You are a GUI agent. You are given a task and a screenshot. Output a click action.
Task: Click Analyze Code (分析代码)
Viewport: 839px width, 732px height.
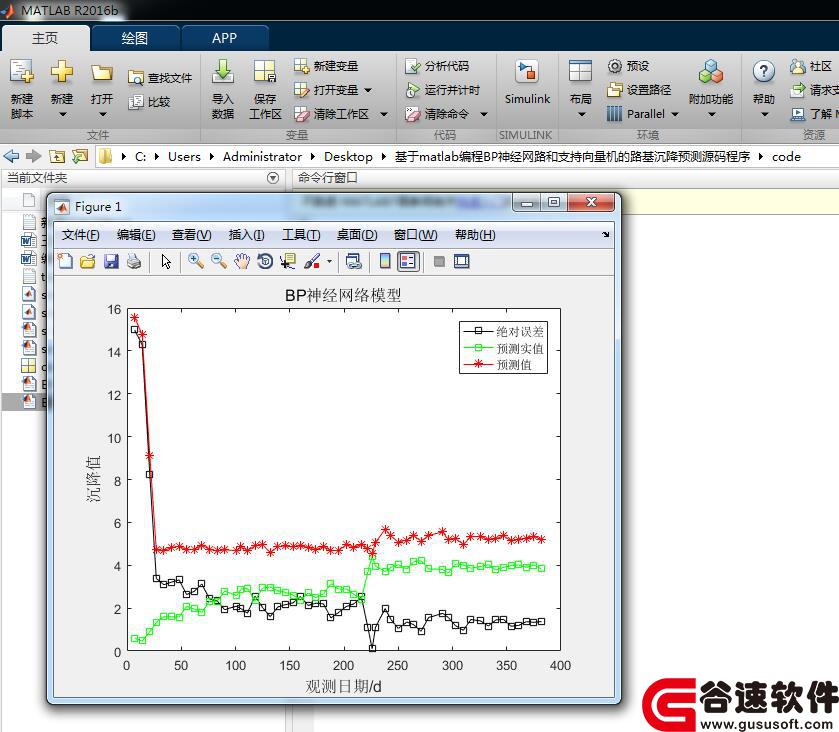click(437, 66)
